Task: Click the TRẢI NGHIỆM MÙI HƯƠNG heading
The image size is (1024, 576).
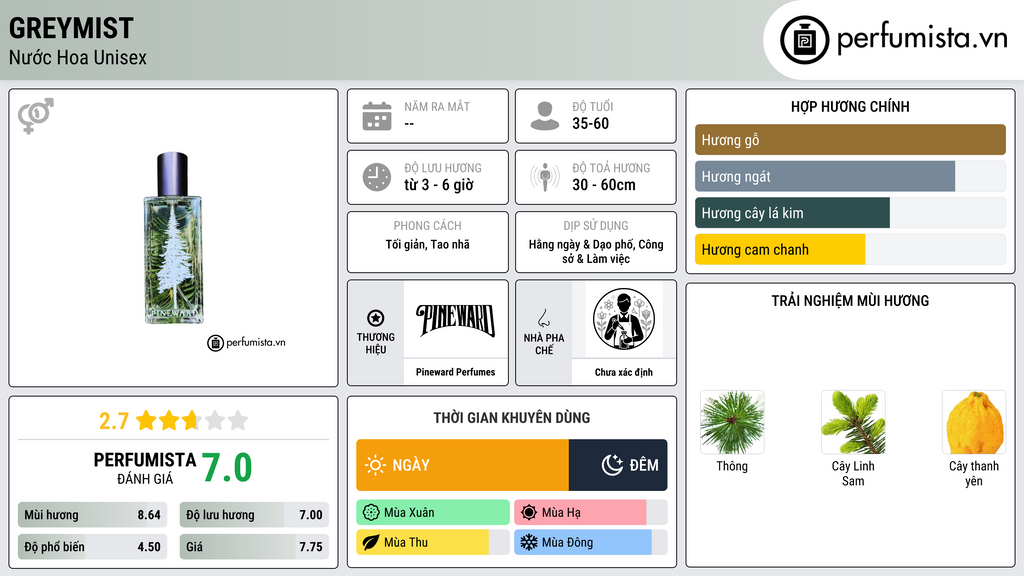Action: (x=850, y=301)
